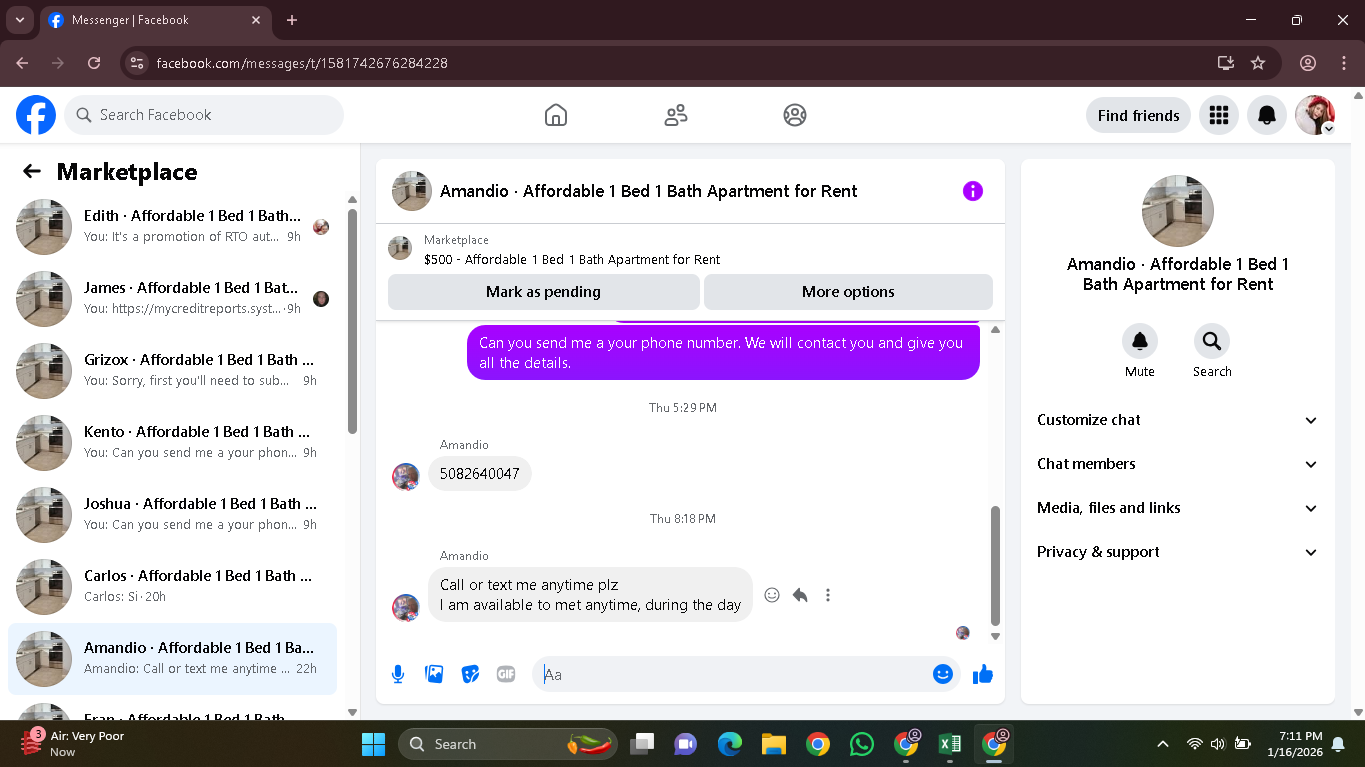Expand Media, files and links section
The height and width of the screenshot is (767, 1365).
(1178, 508)
